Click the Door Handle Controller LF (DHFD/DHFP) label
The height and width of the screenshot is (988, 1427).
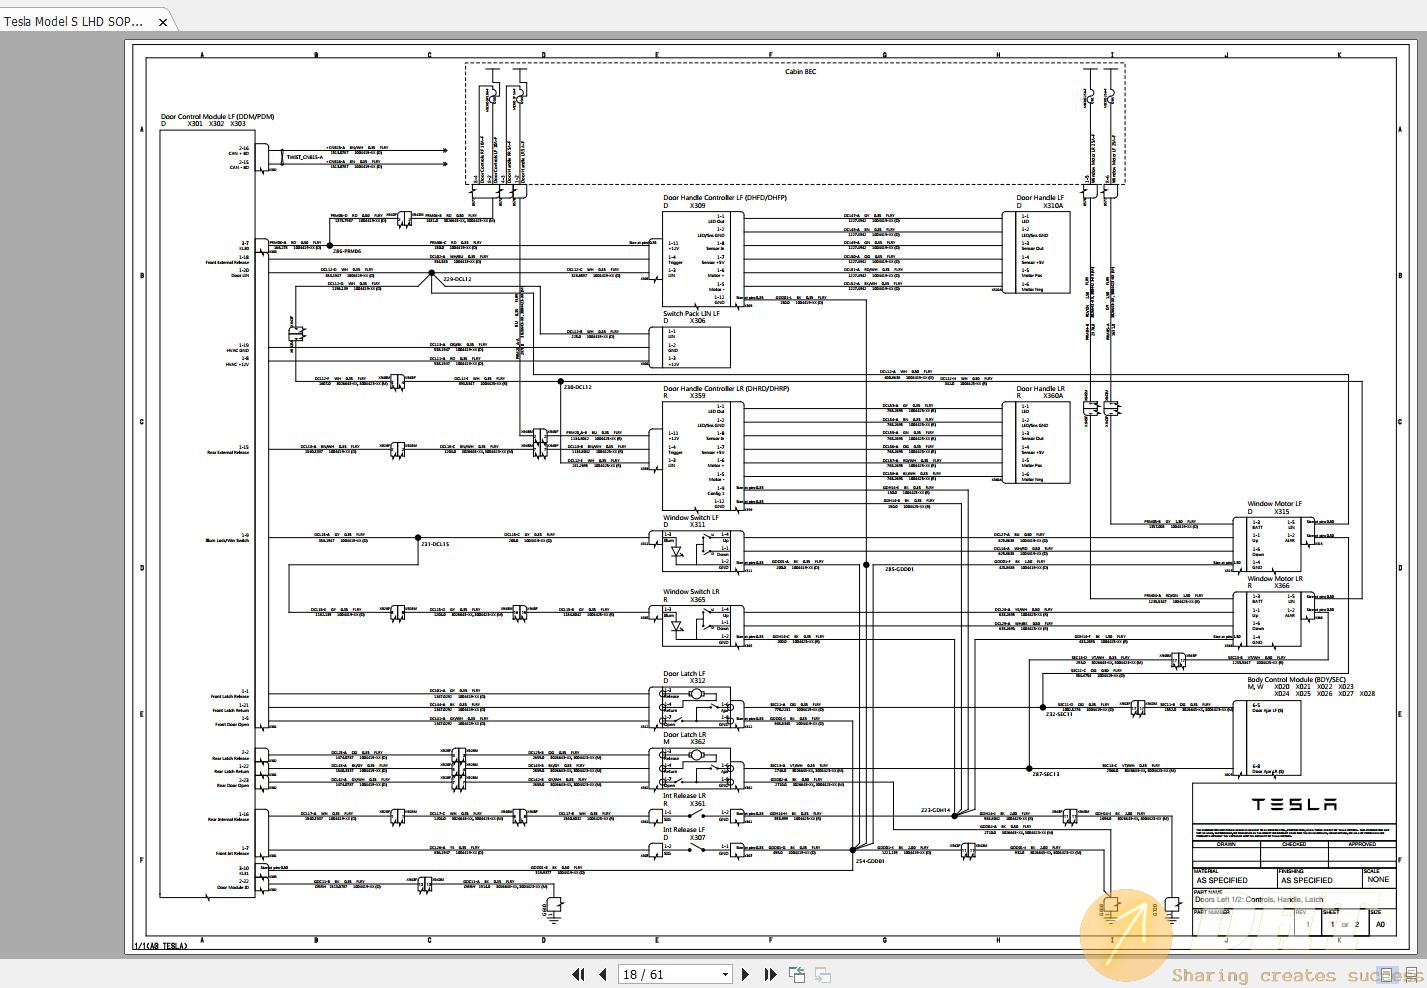(x=725, y=198)
